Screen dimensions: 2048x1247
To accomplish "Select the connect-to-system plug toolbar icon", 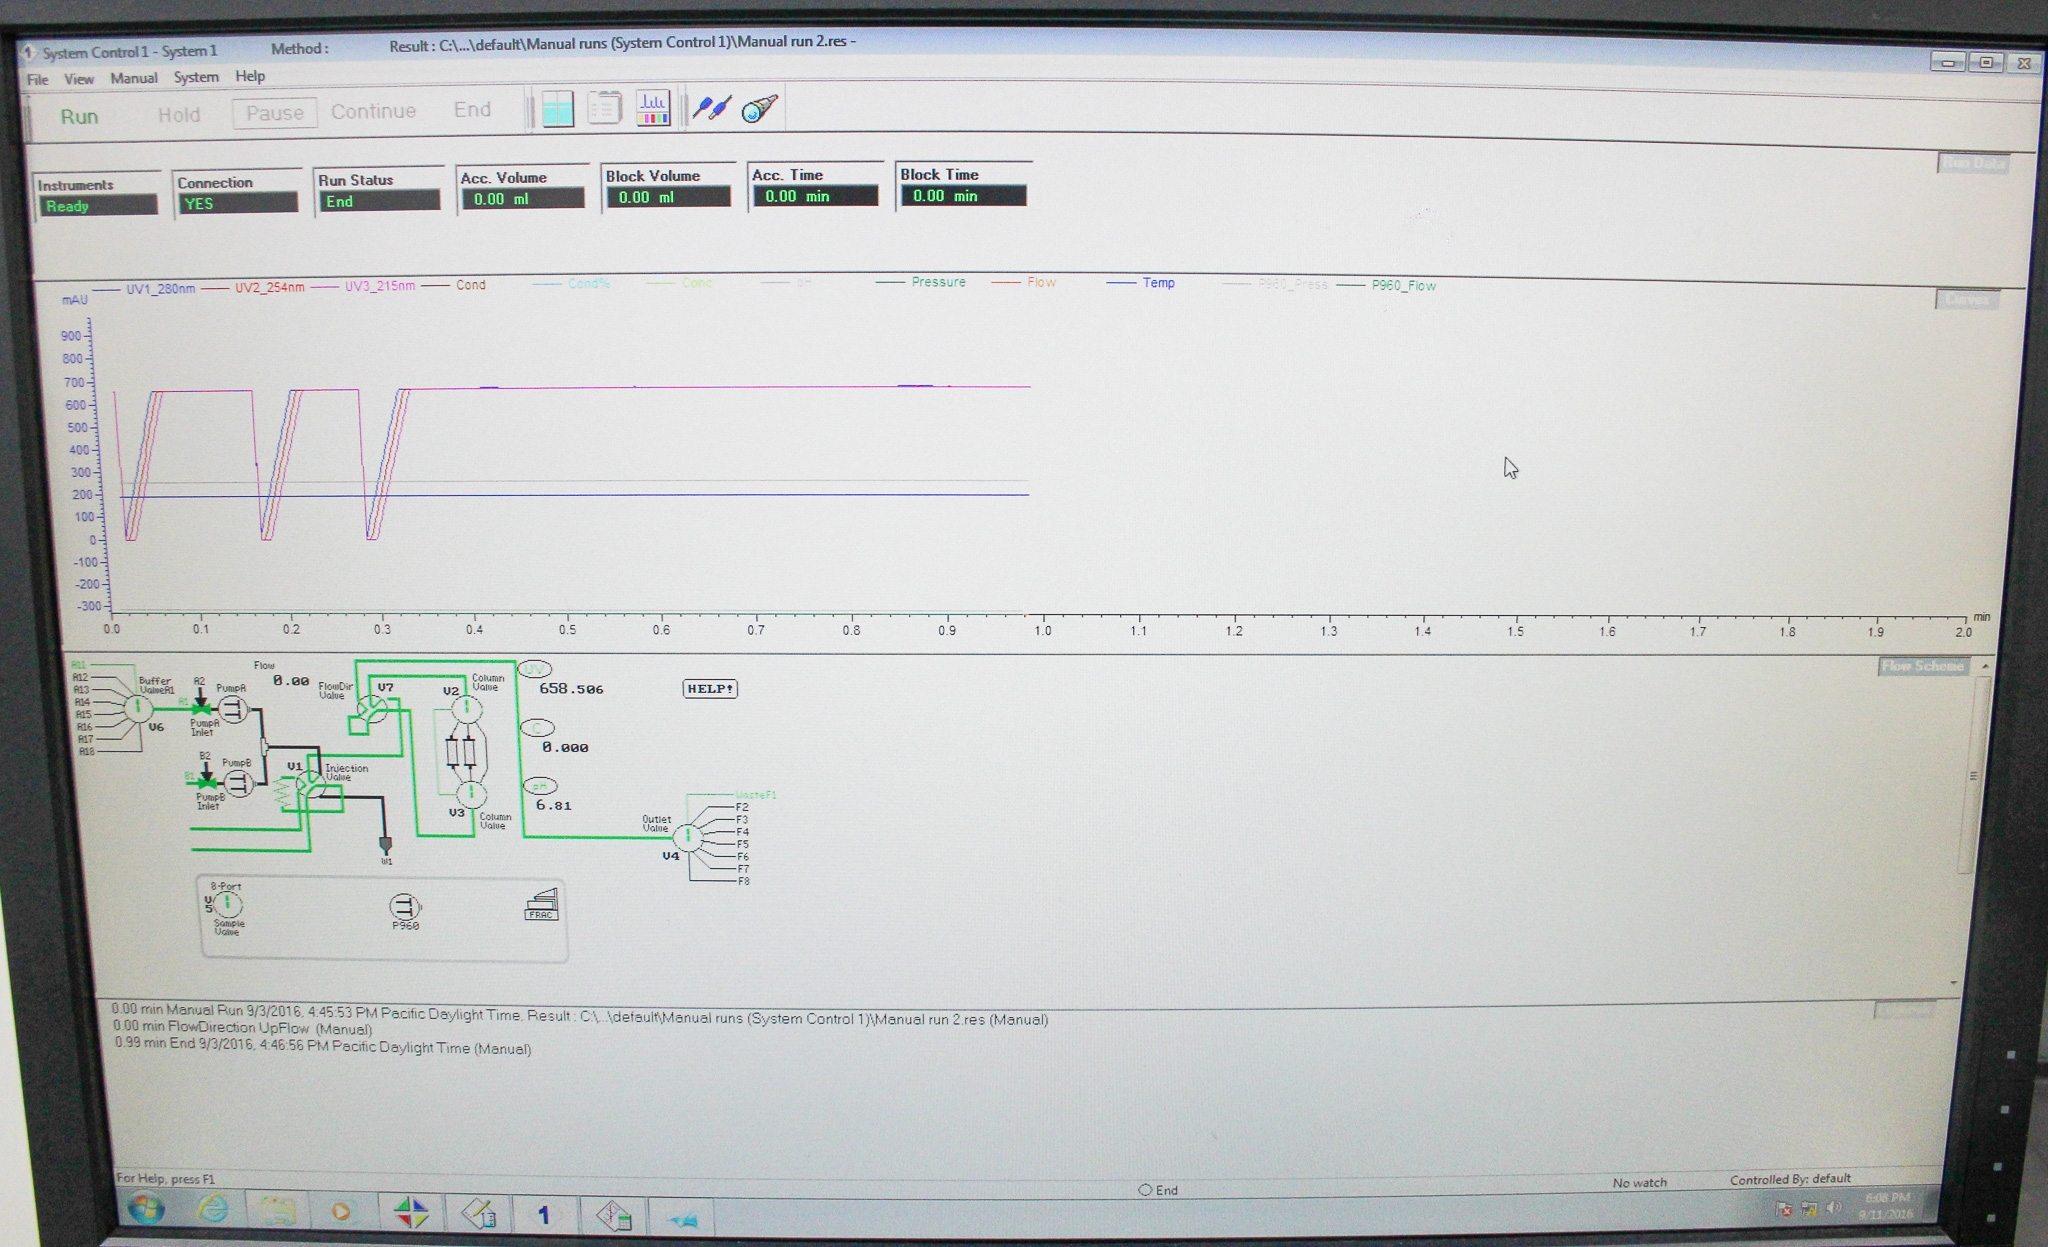I will coord(711,110).
